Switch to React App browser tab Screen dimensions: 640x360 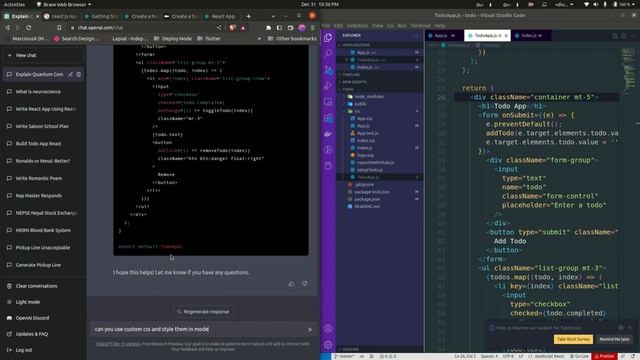(x=222, y=16)
